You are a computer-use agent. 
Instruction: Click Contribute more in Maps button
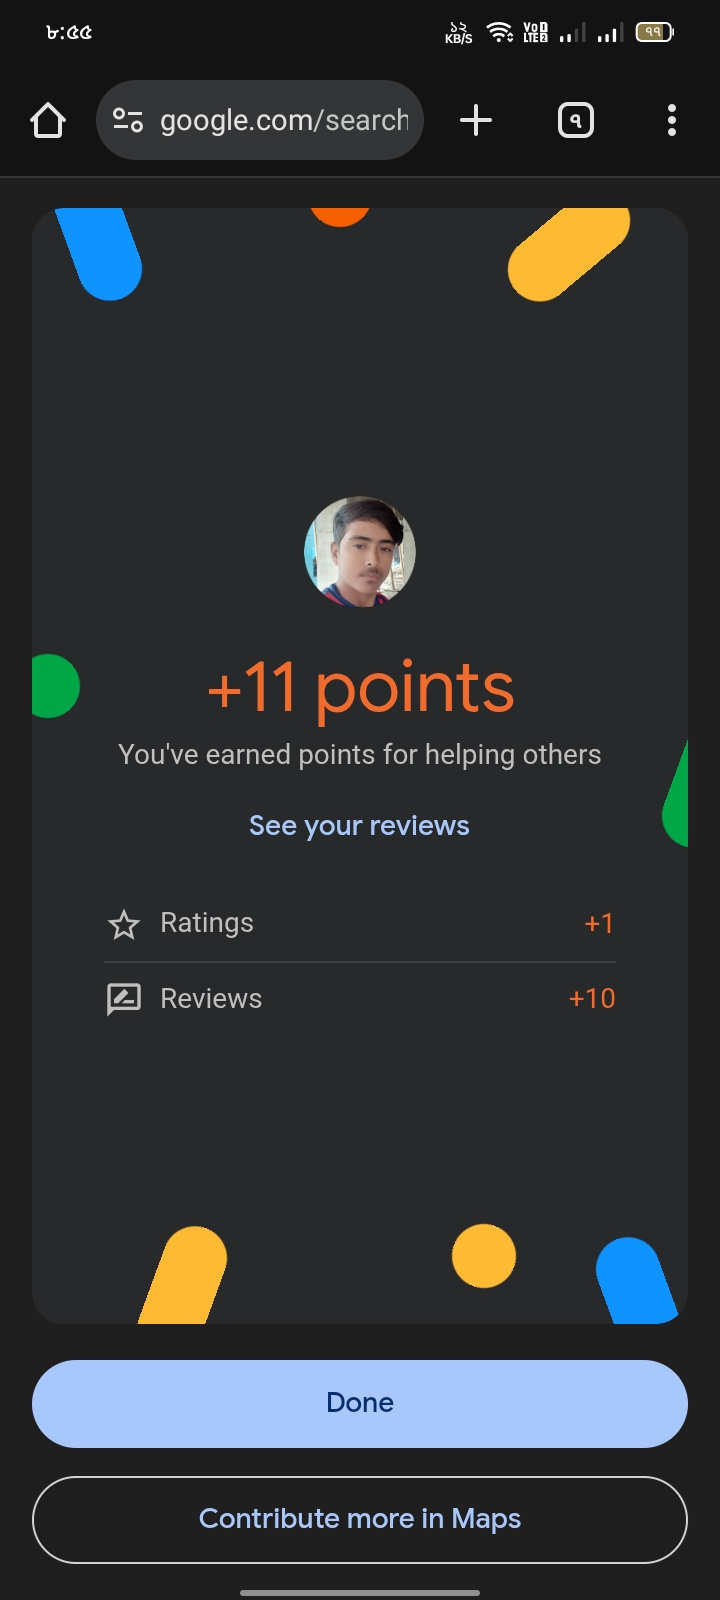click(360, 1519)
